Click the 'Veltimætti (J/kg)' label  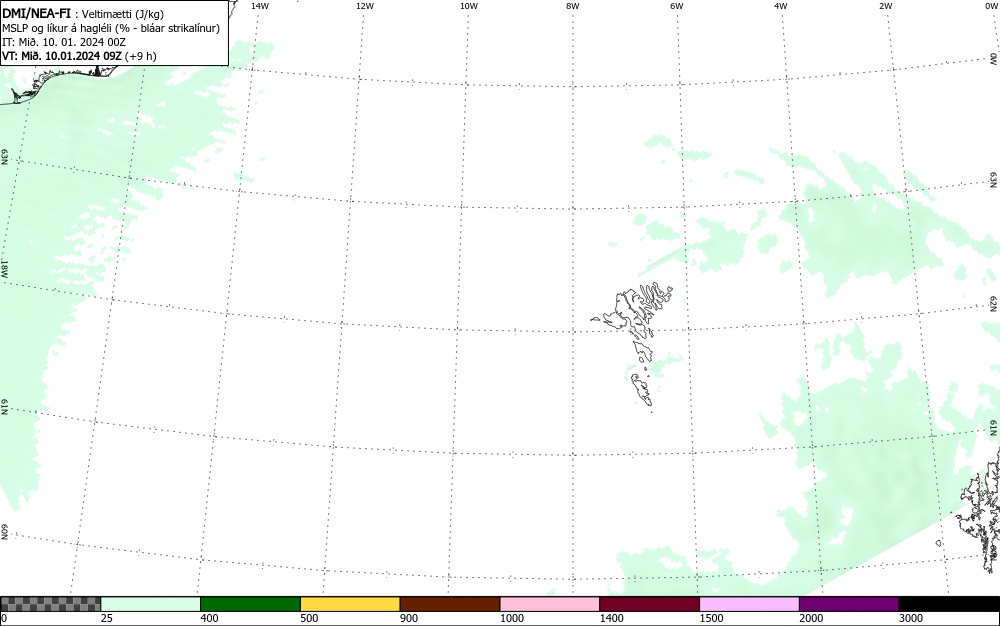click(x=123, y=15)
